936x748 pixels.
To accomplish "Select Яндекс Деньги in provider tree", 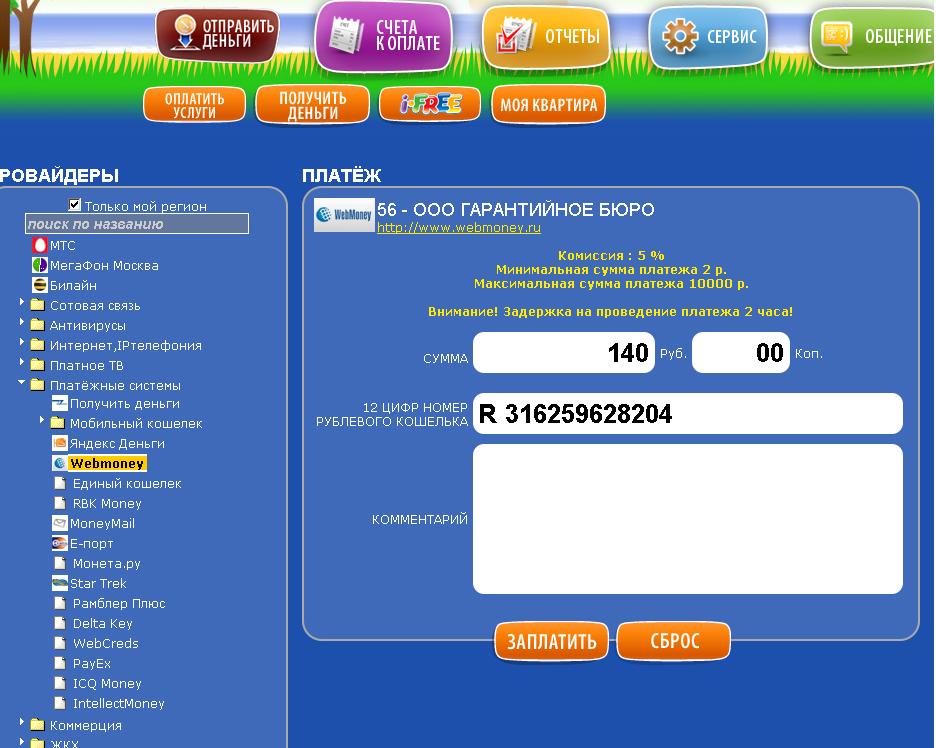I will 117,444.
